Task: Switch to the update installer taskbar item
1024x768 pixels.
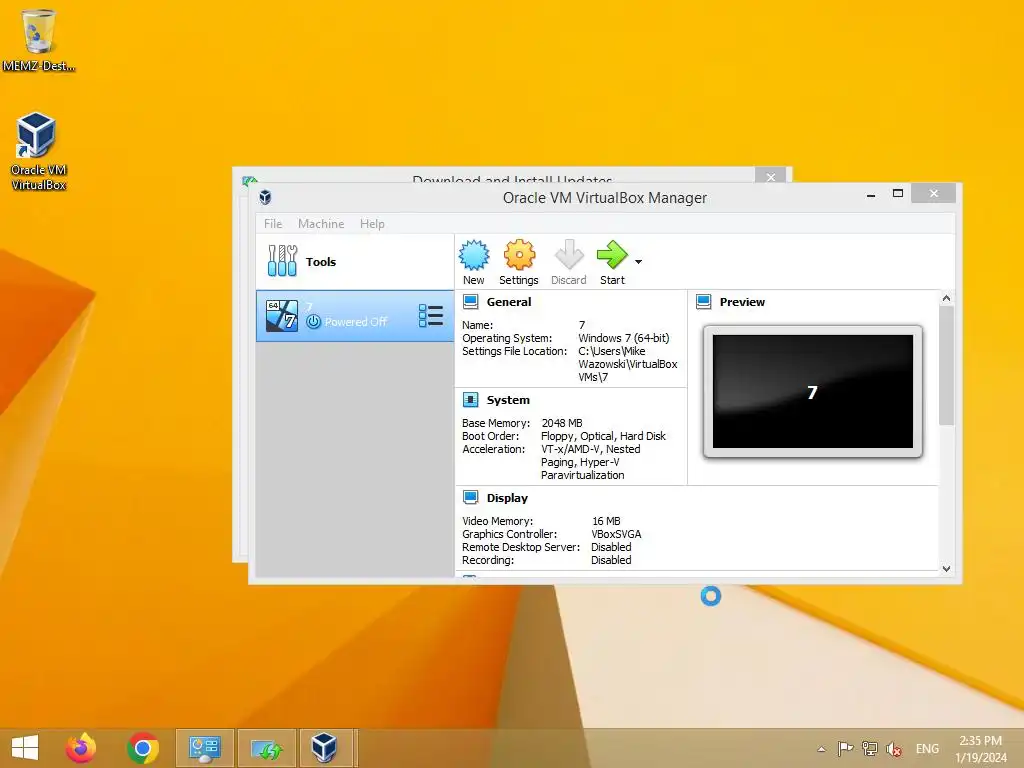Action: (266, 748)
